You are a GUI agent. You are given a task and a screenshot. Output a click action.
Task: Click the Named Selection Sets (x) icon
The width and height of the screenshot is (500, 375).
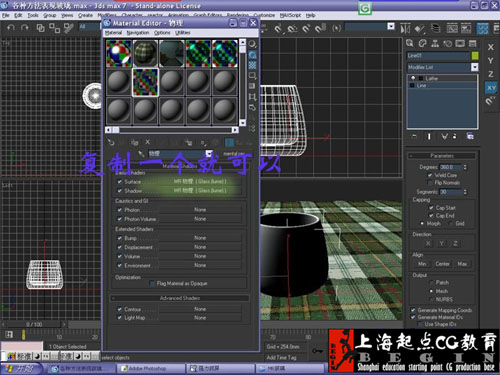click(x=336, y=28)
